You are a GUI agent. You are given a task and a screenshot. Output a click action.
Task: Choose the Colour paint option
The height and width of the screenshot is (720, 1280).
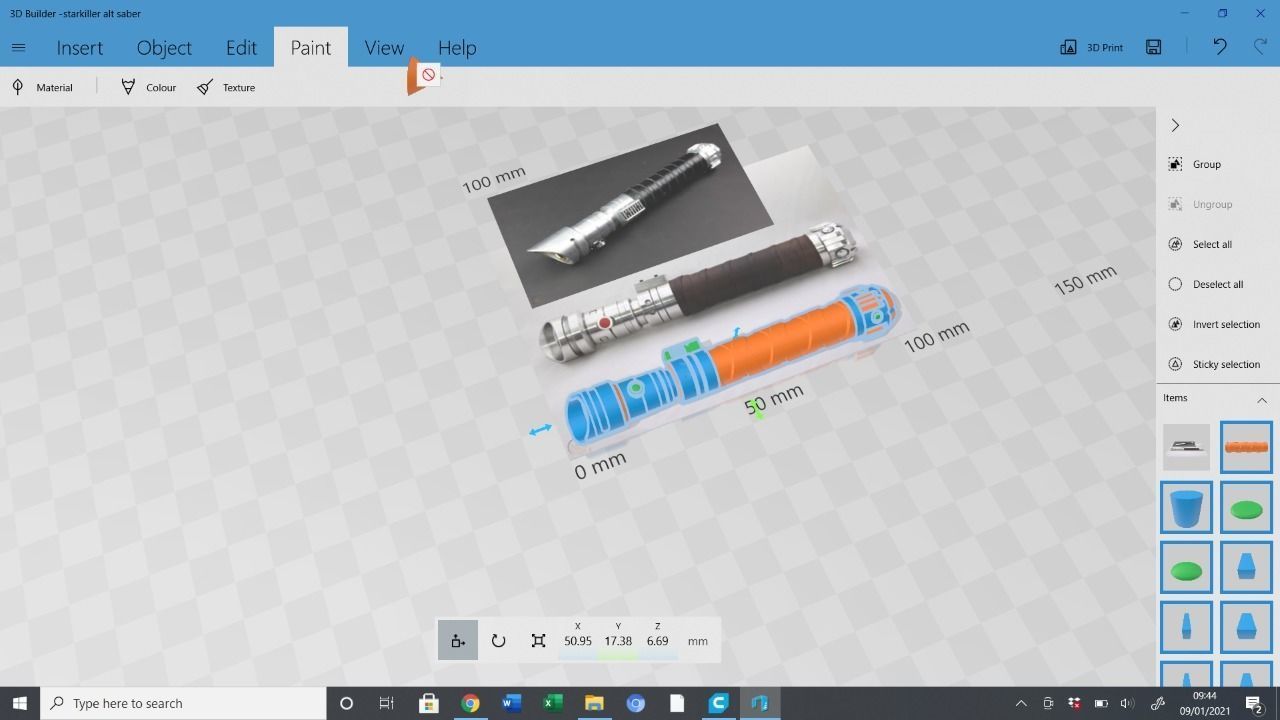tap(148, 87)
